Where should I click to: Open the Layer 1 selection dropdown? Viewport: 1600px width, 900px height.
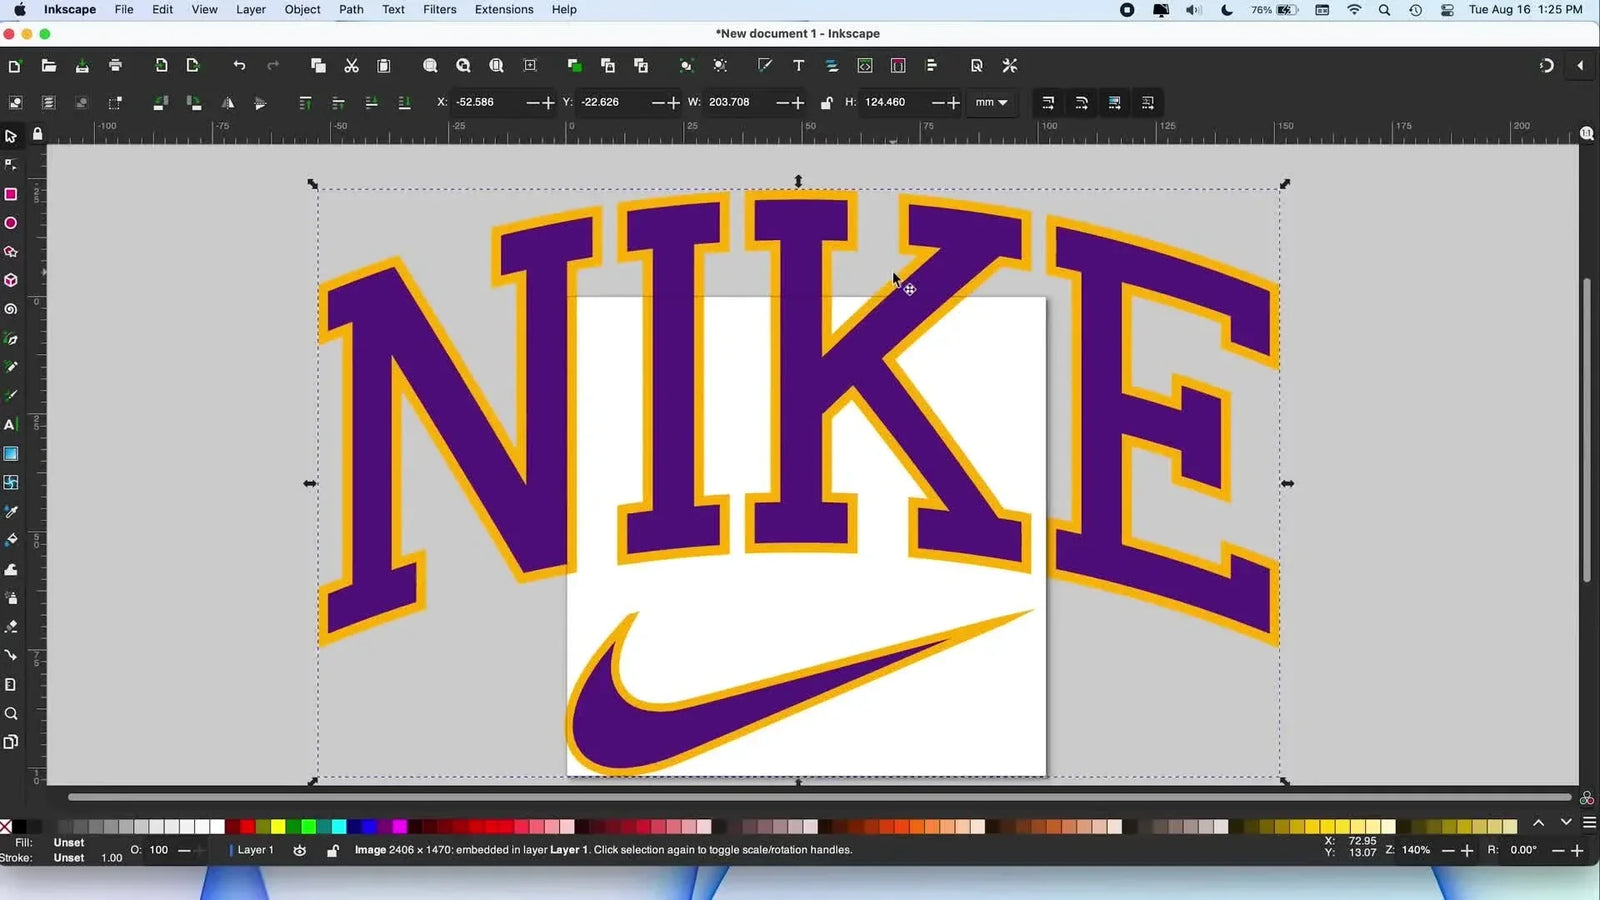tap(255, 850)
